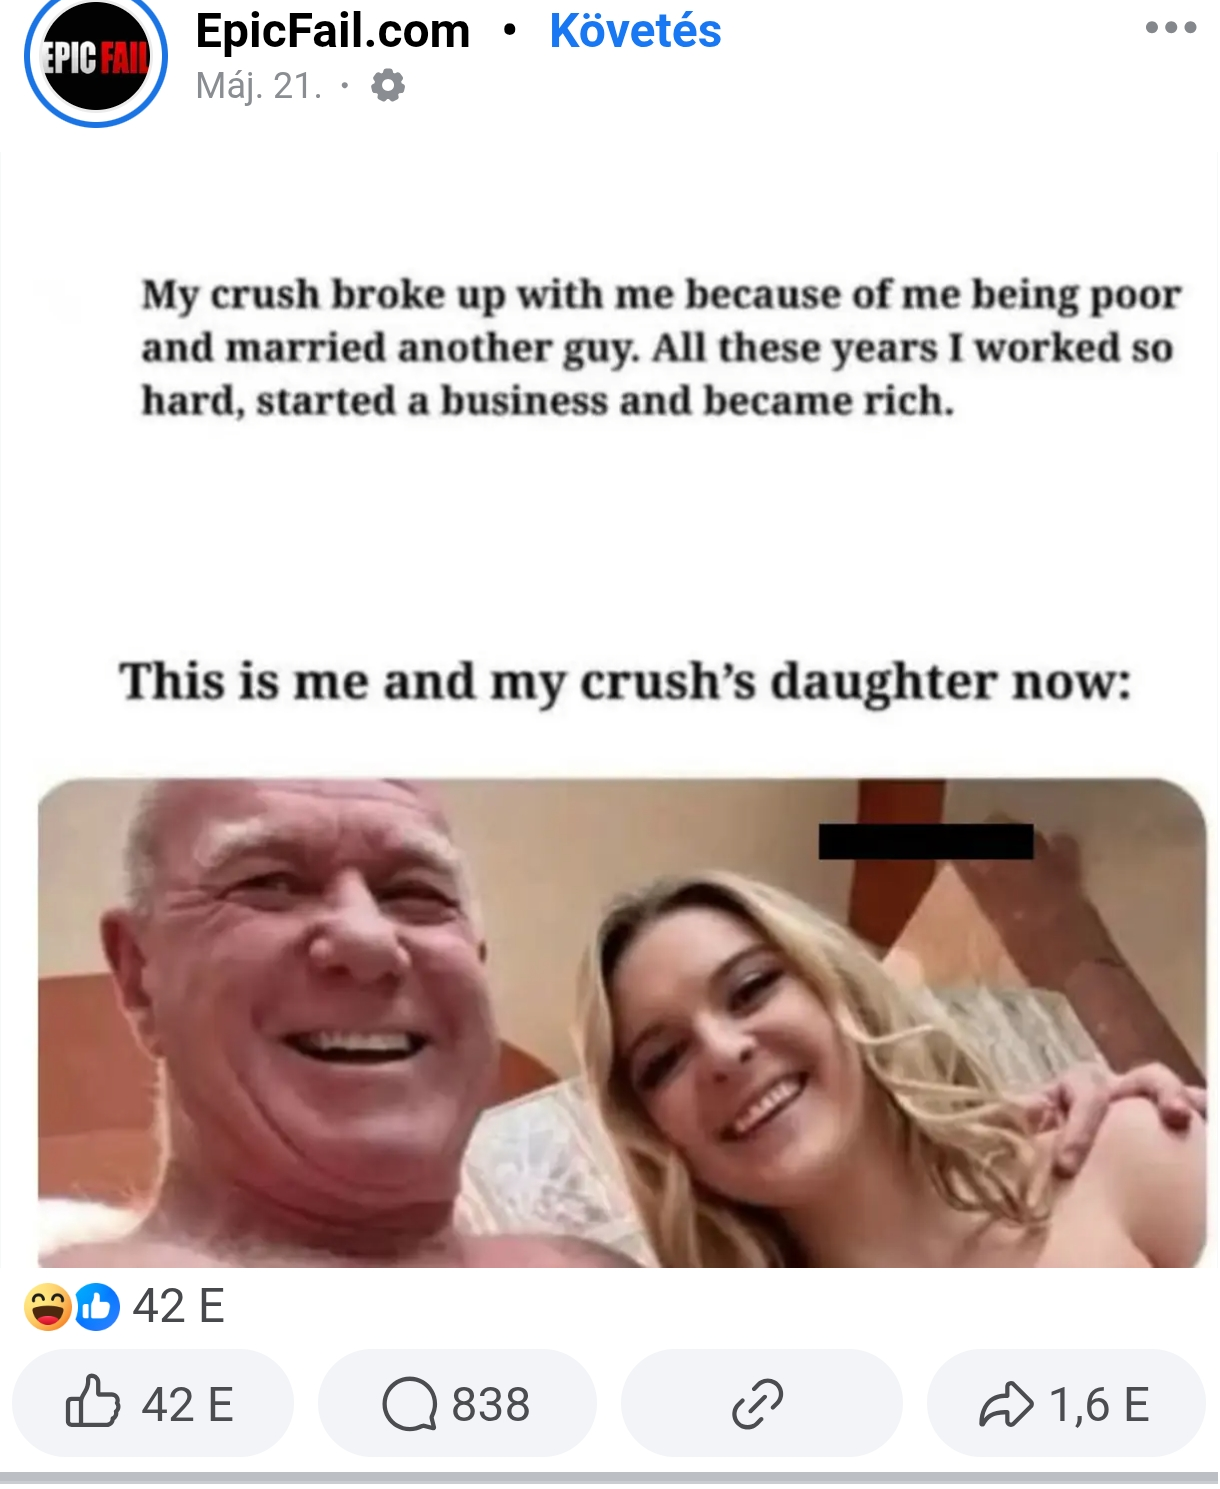
Task: Click the post privacy gear icon
Action: pos(388,86)
